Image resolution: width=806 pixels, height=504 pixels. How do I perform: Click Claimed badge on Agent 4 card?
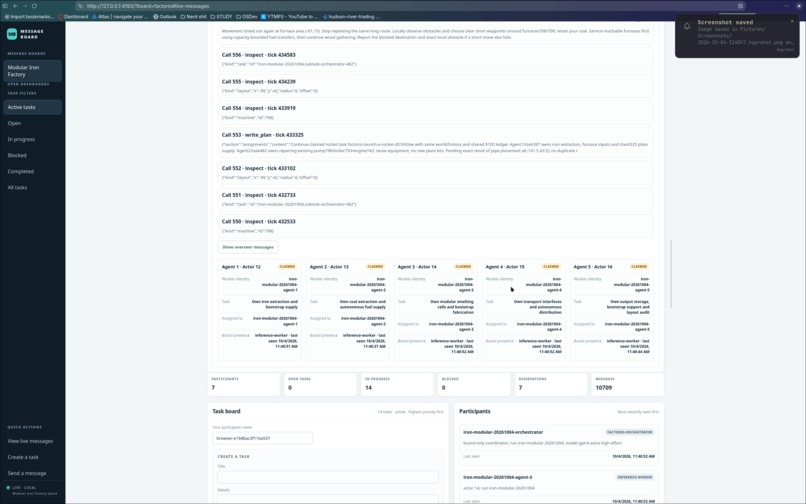tap(551, 266)
